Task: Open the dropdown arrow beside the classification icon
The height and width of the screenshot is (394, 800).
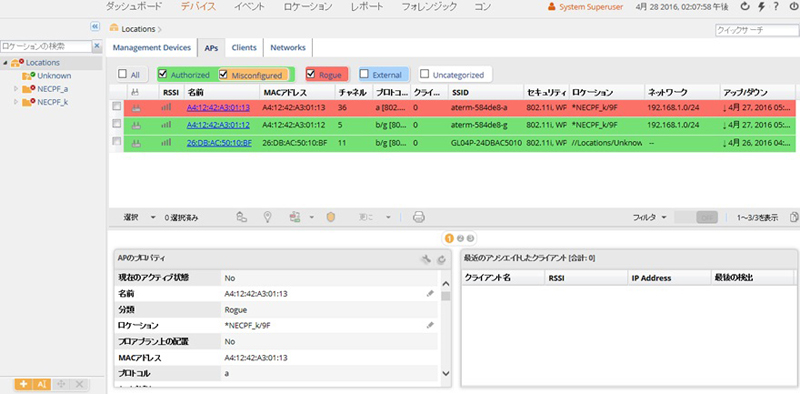Action: click(312, 217)
